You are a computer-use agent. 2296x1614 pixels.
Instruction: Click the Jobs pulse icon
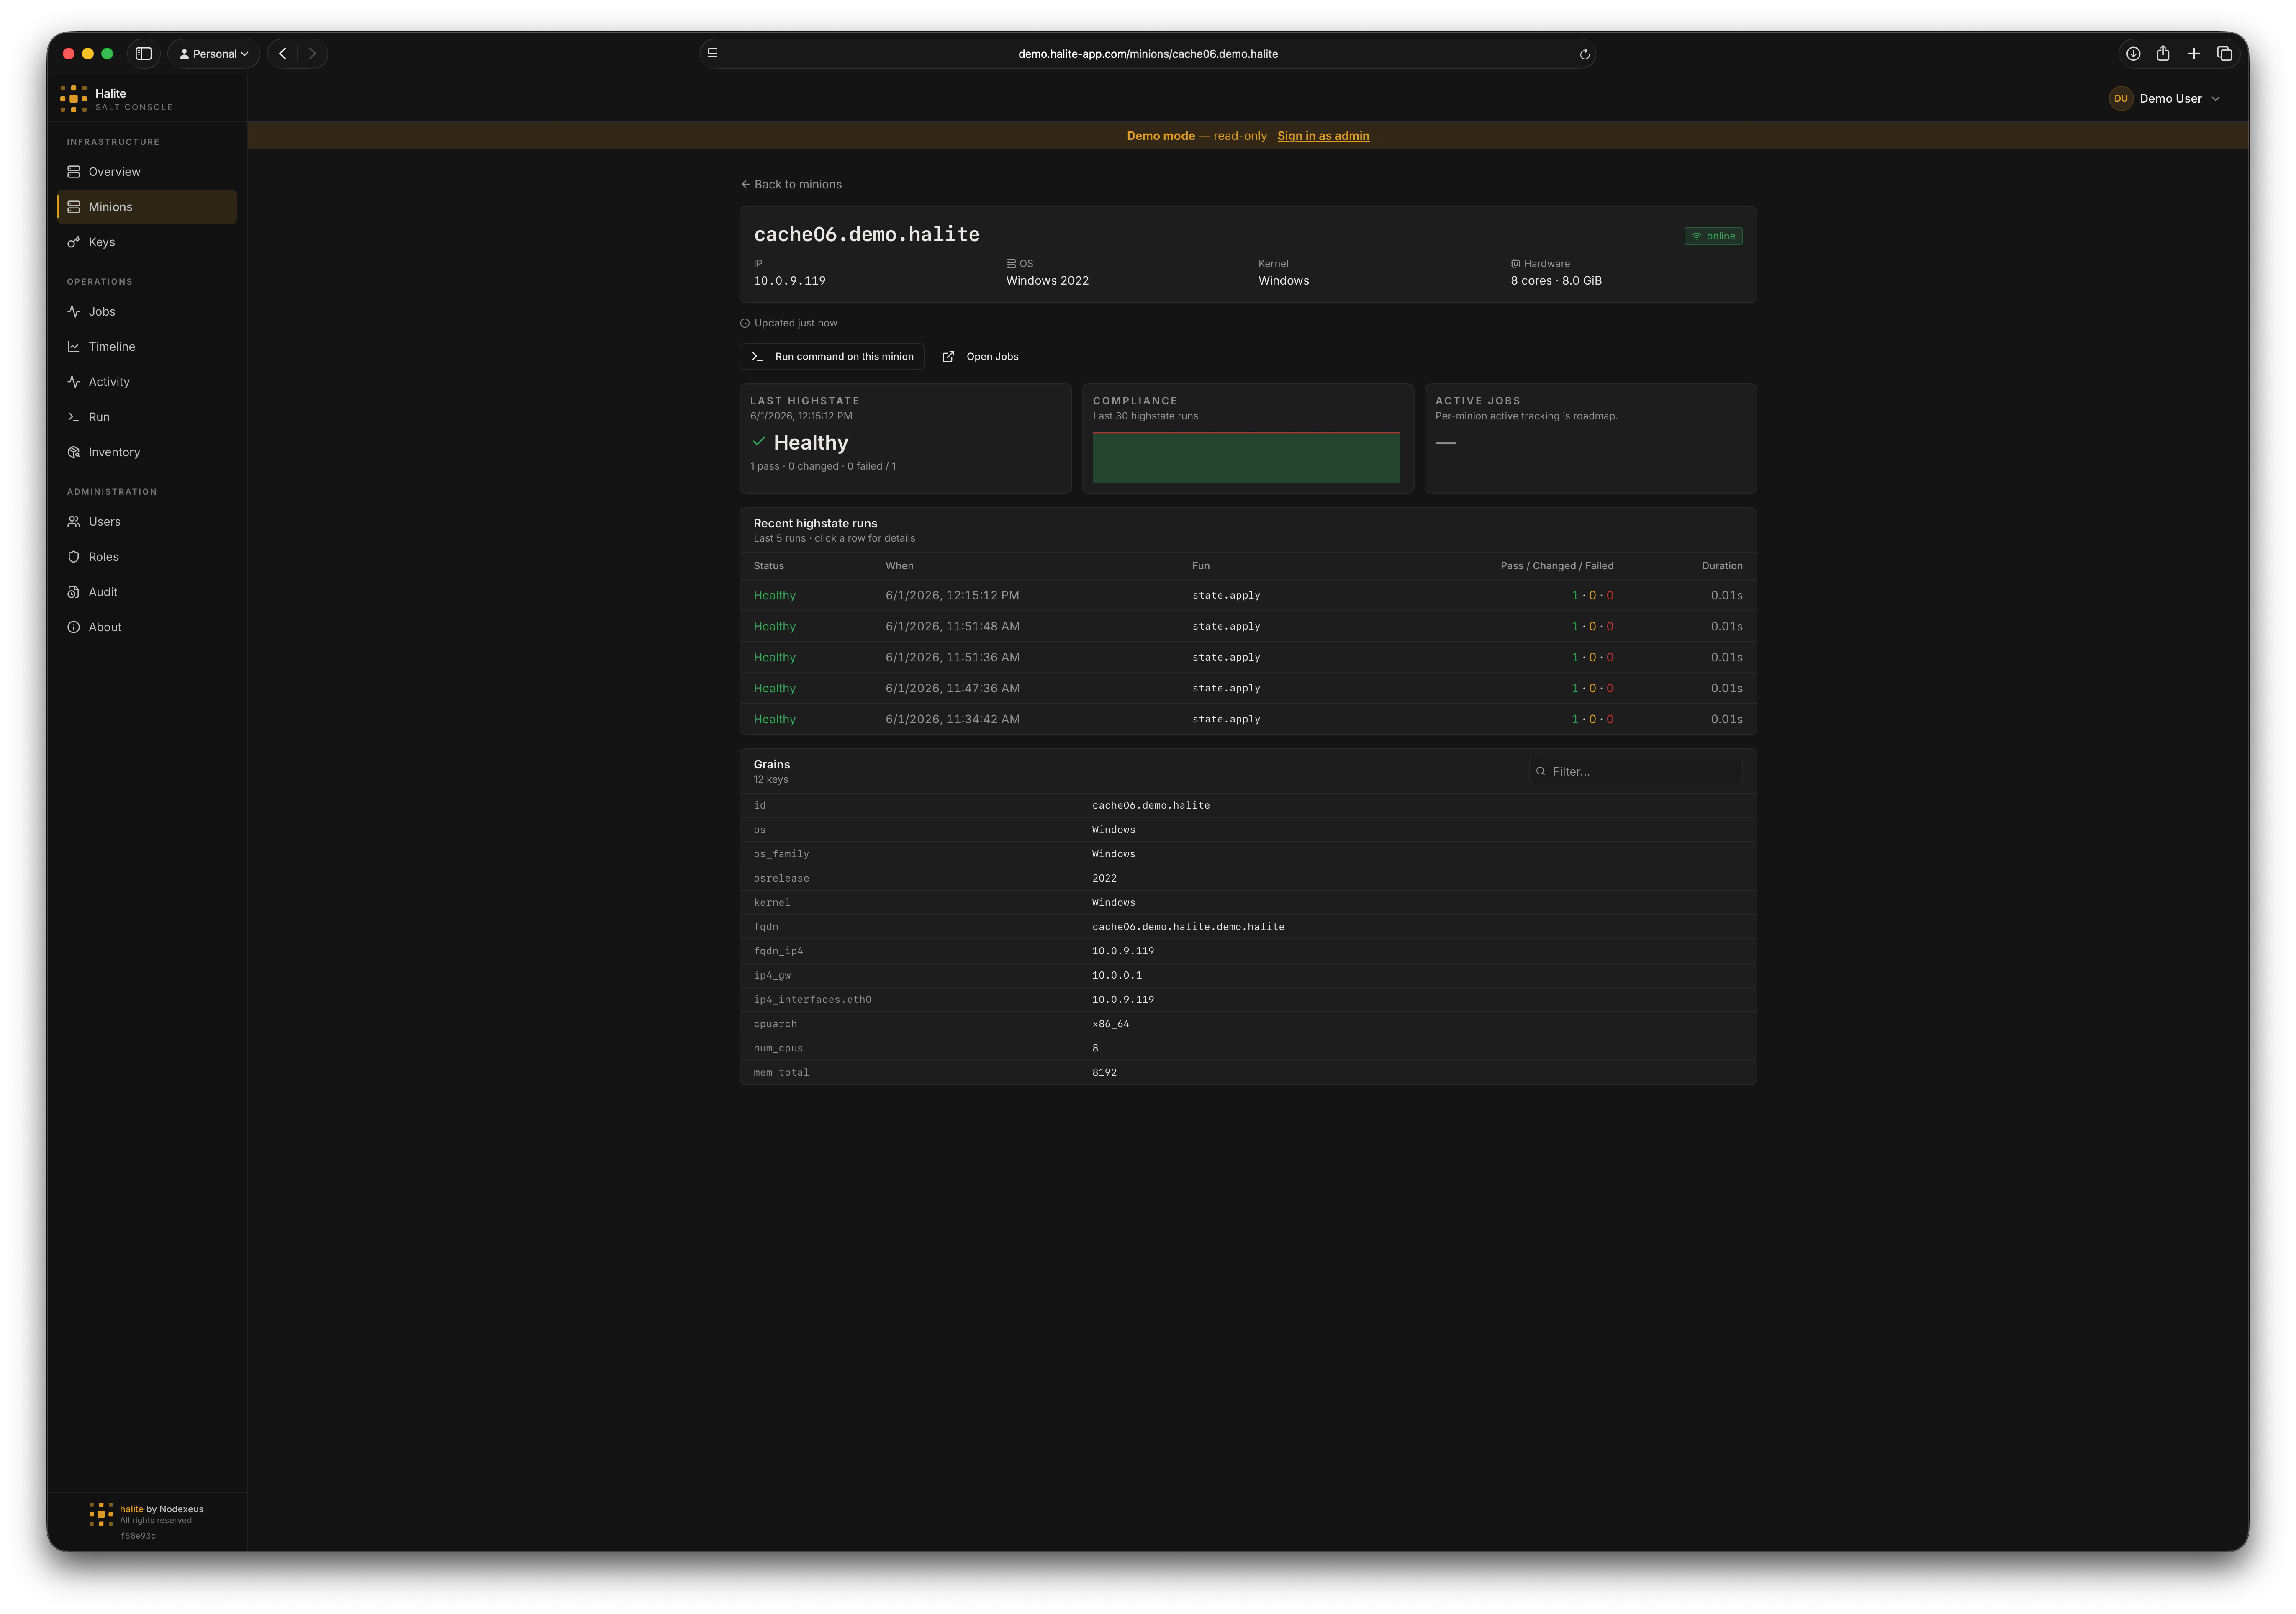tap(74, 312)
